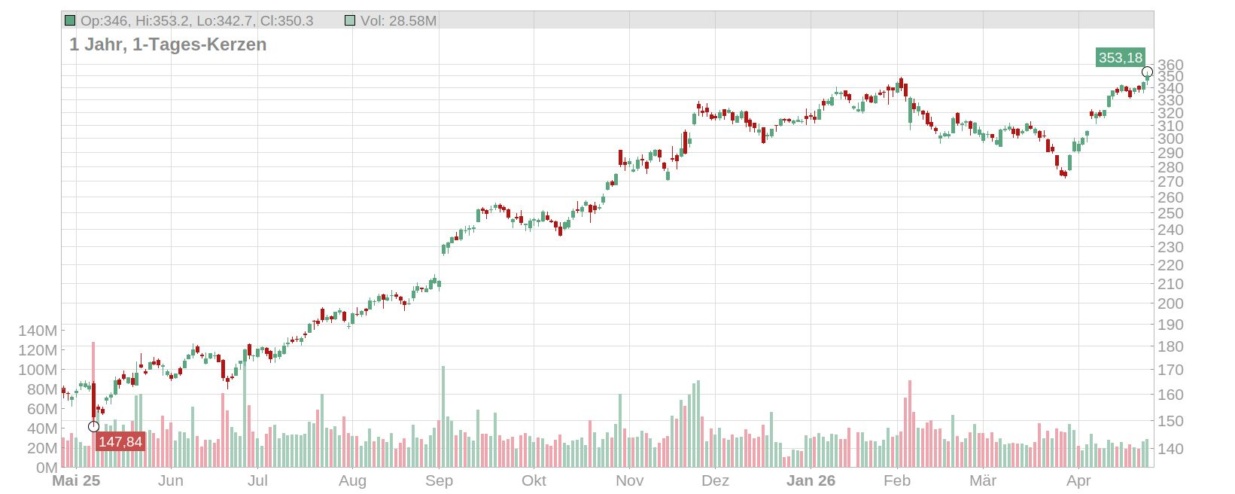Image resolution: width=1235 pixels, height=494 pixels.
Task: Click the tall red volume bar in early February
Action: coord(910,423)
